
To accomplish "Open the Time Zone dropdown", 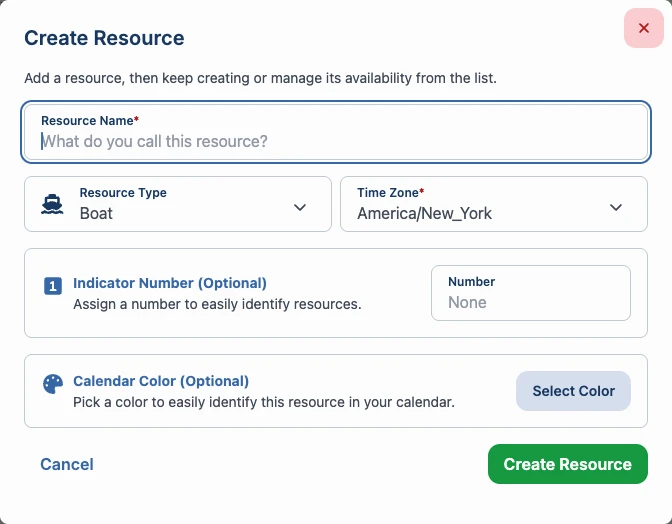I will [494, 204].
